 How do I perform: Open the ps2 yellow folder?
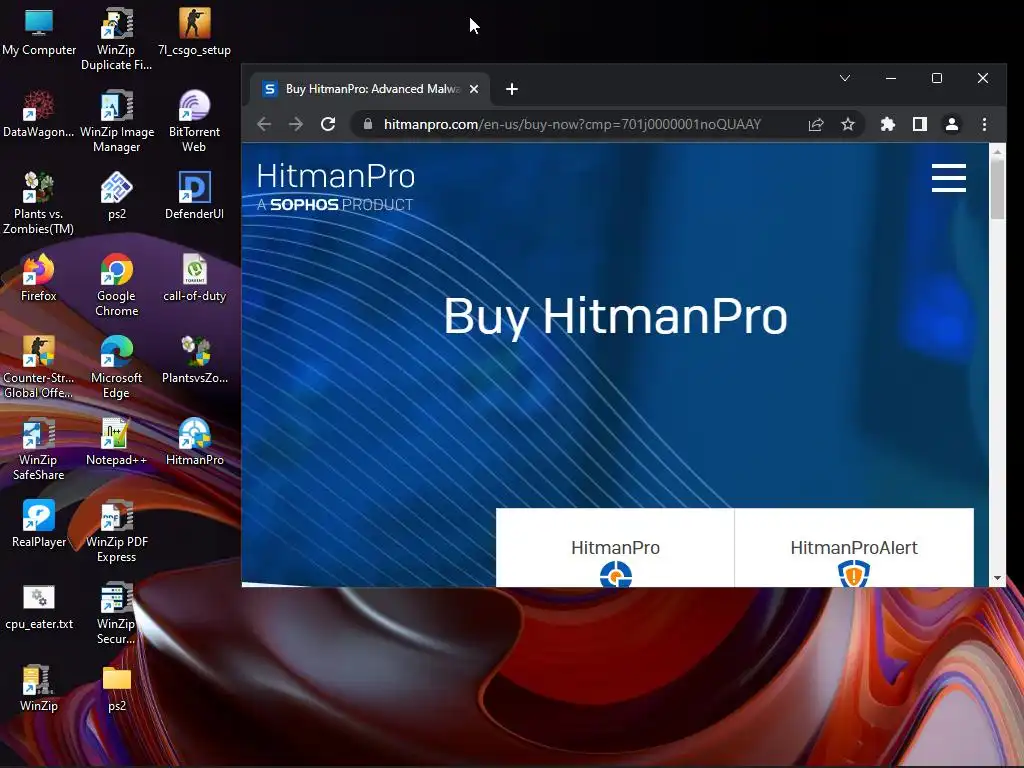coord(116,688)
